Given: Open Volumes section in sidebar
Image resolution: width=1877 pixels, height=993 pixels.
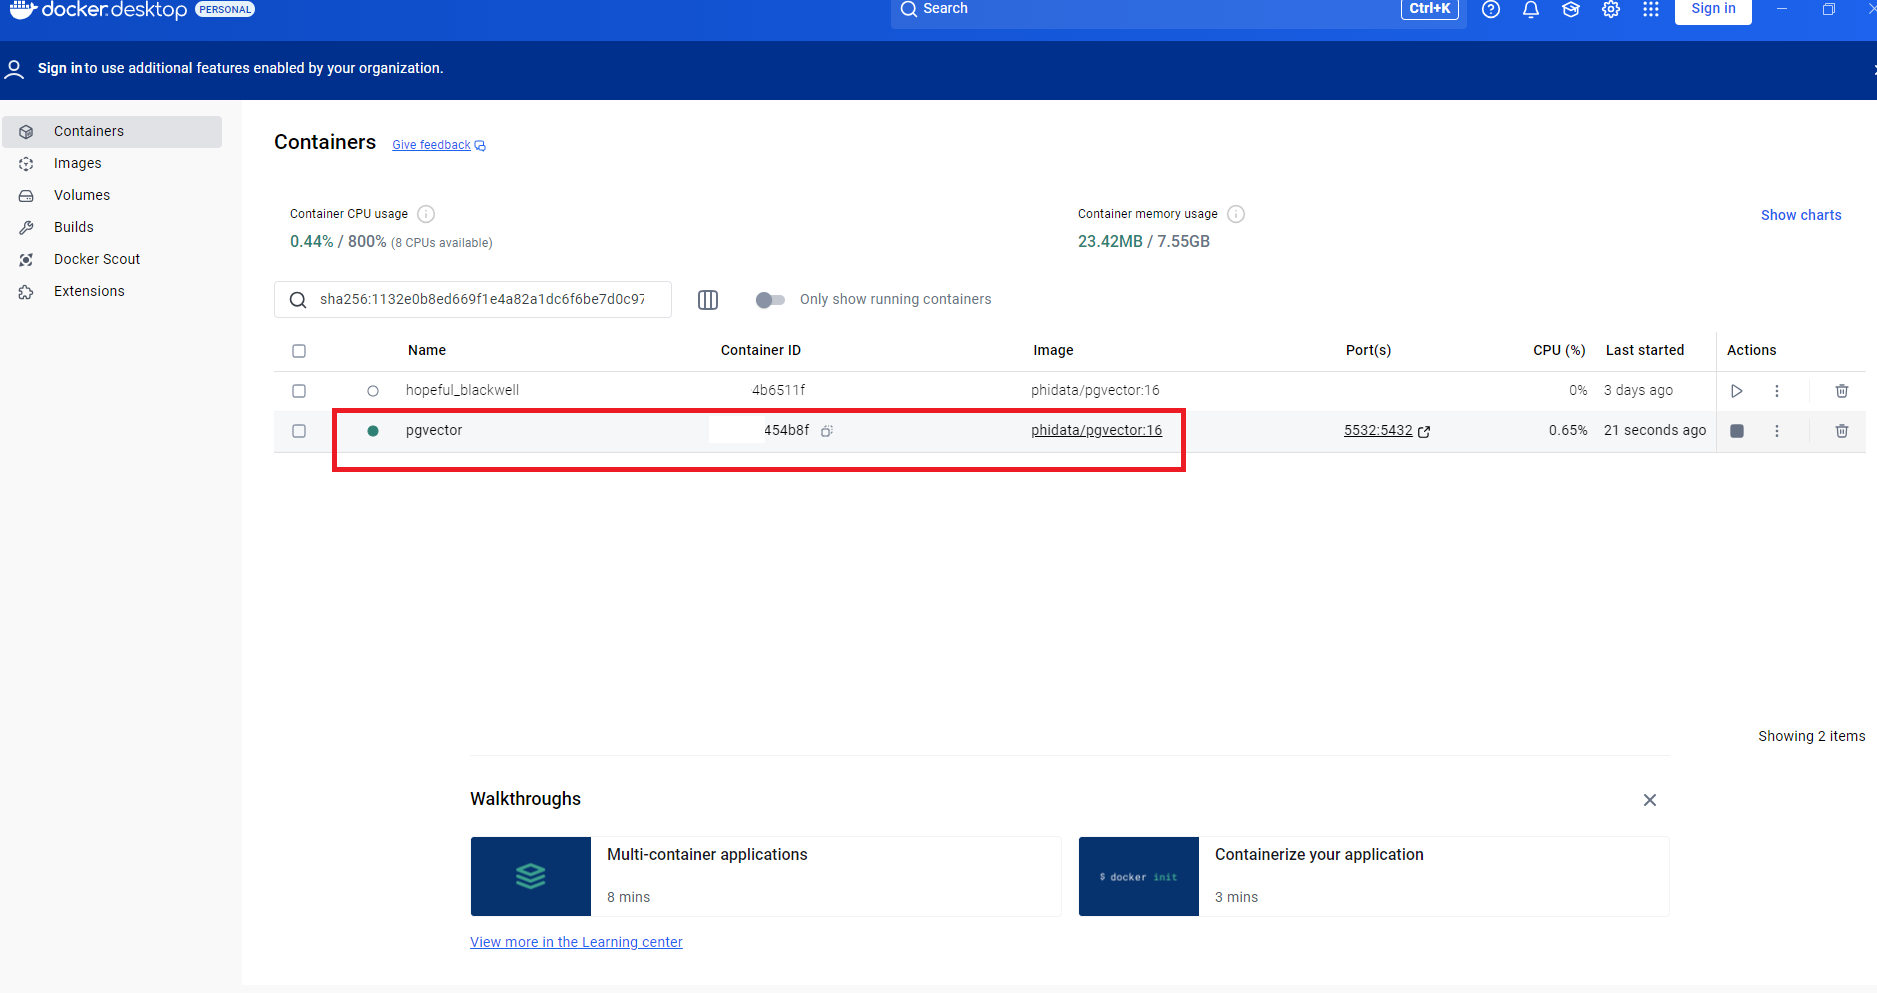Looking at the screenshot, I should coord(82,195).
